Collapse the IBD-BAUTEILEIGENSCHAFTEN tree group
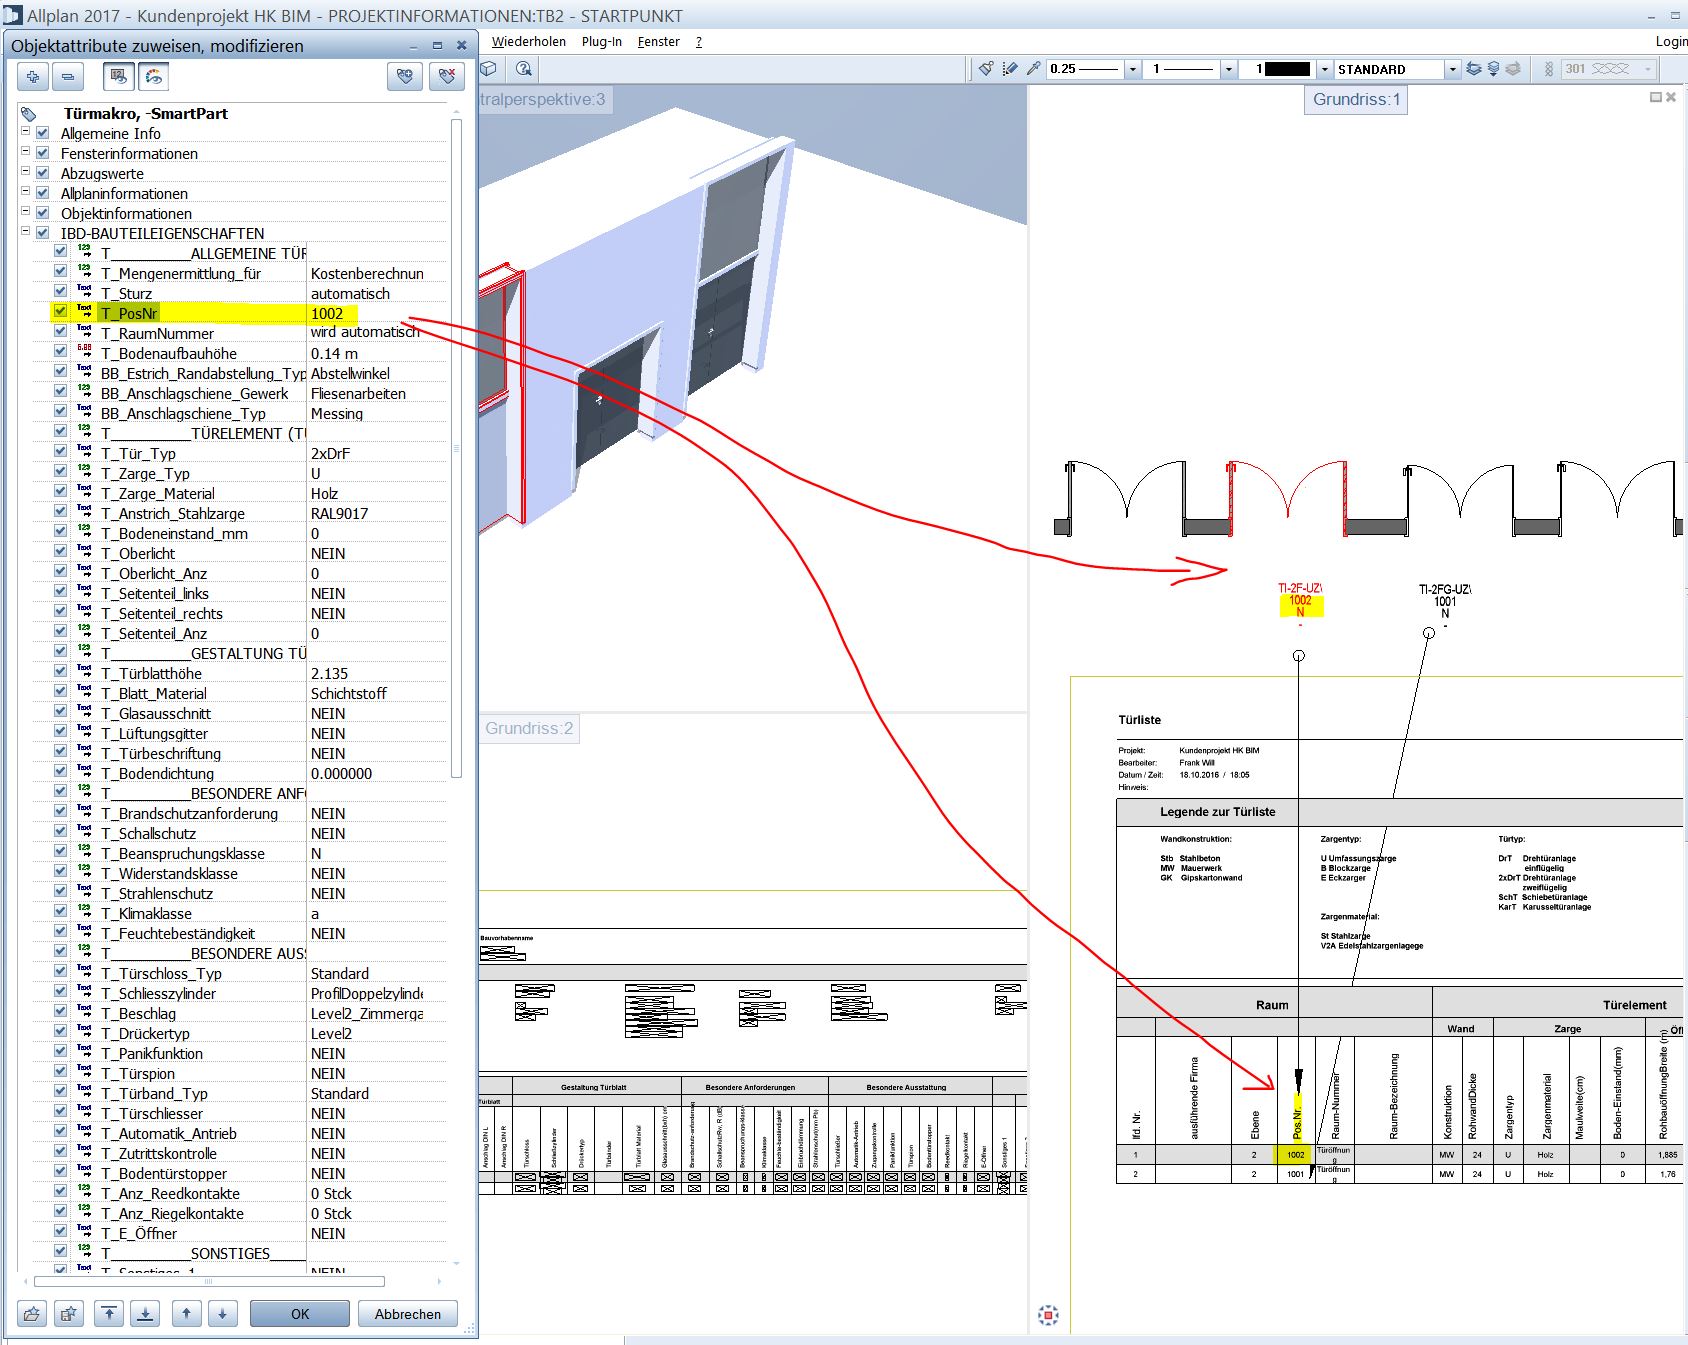 26,232
